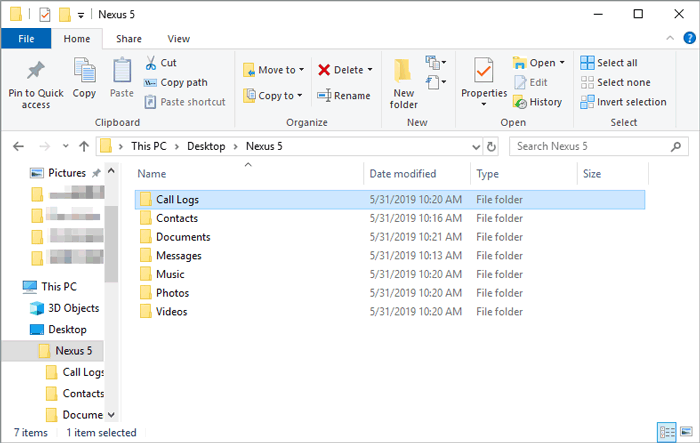This screenshot has width=700, height=443.
Task: Sort by Size column header
Action: coord(592,174)
